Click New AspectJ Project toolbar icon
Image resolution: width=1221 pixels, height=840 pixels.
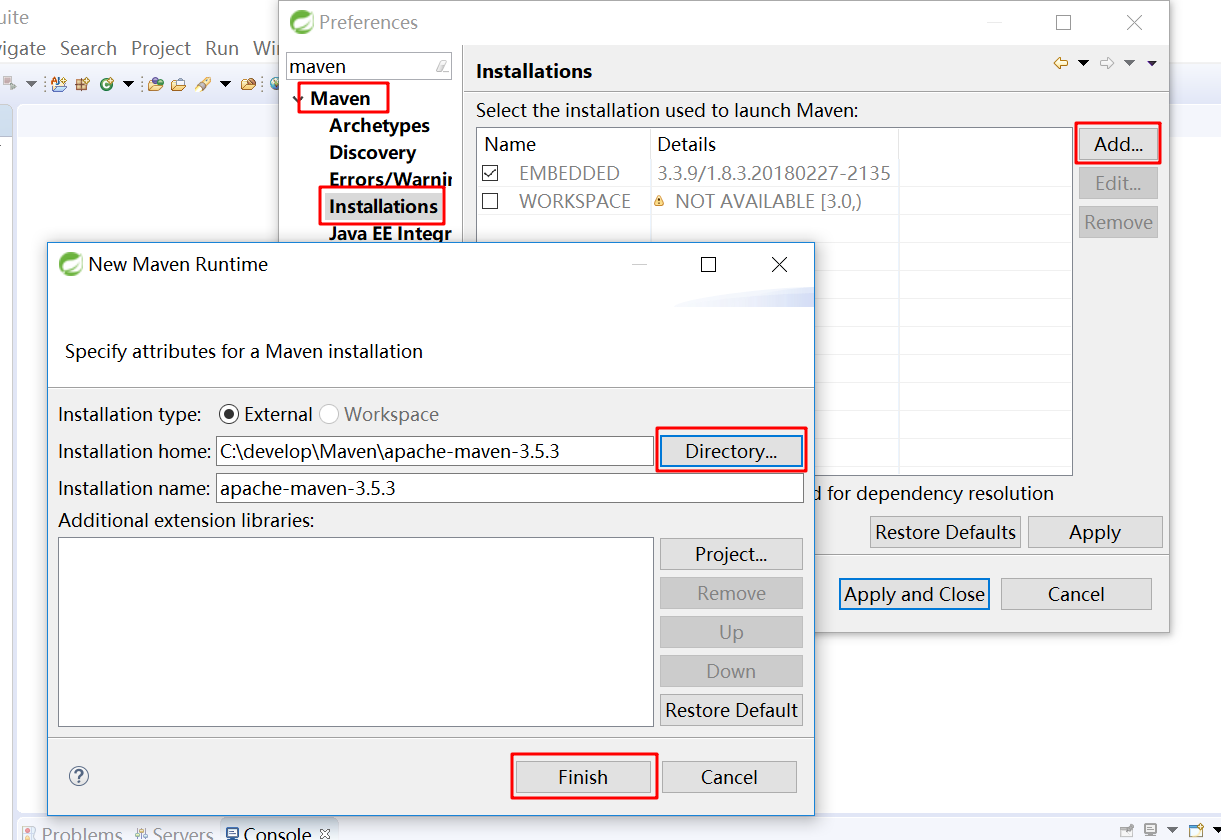coord(59,84)
